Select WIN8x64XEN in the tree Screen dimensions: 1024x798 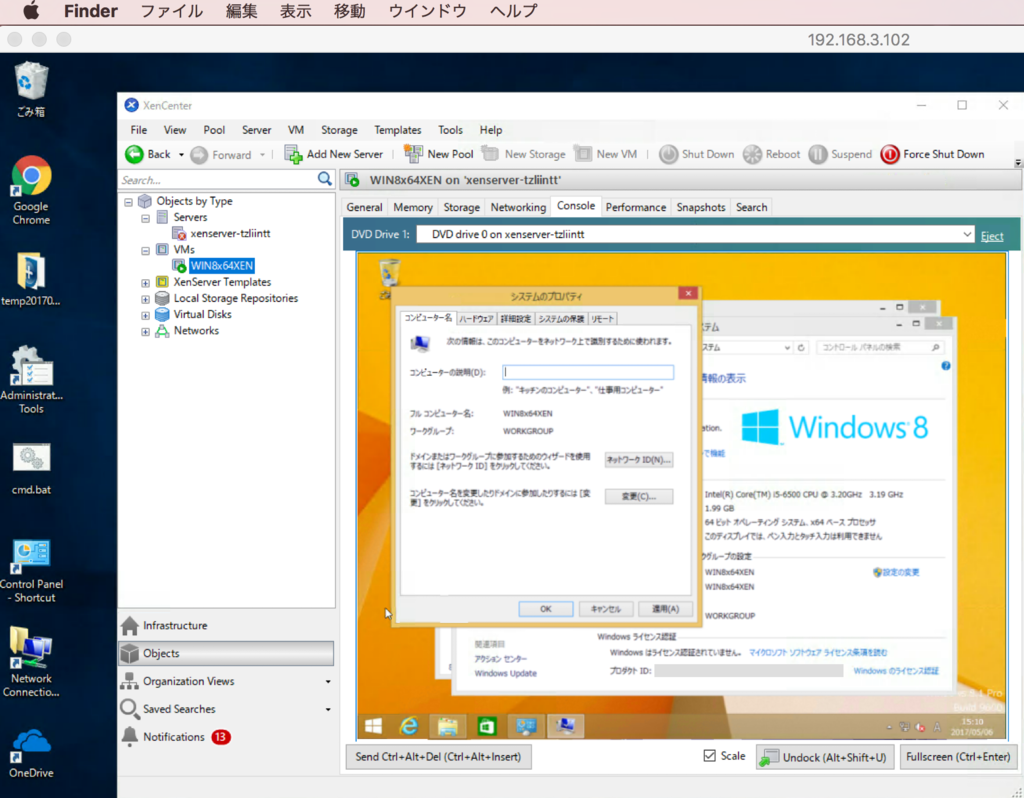(x=221, y=266)
